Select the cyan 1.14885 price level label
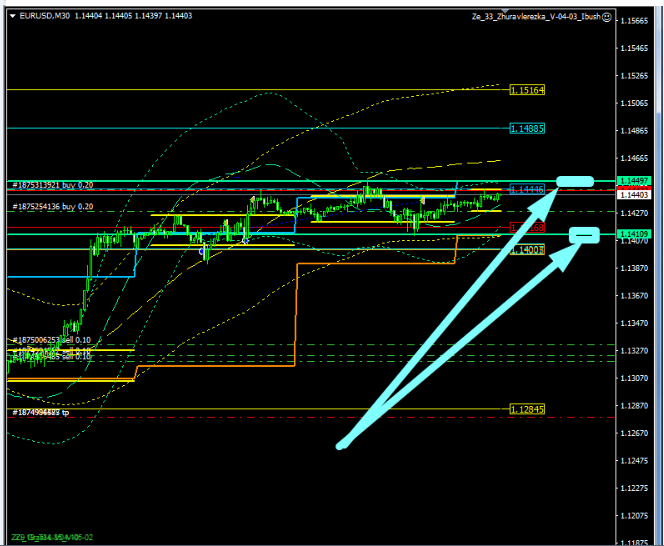Viewport: 664px width, 546px height. point(527,129)
